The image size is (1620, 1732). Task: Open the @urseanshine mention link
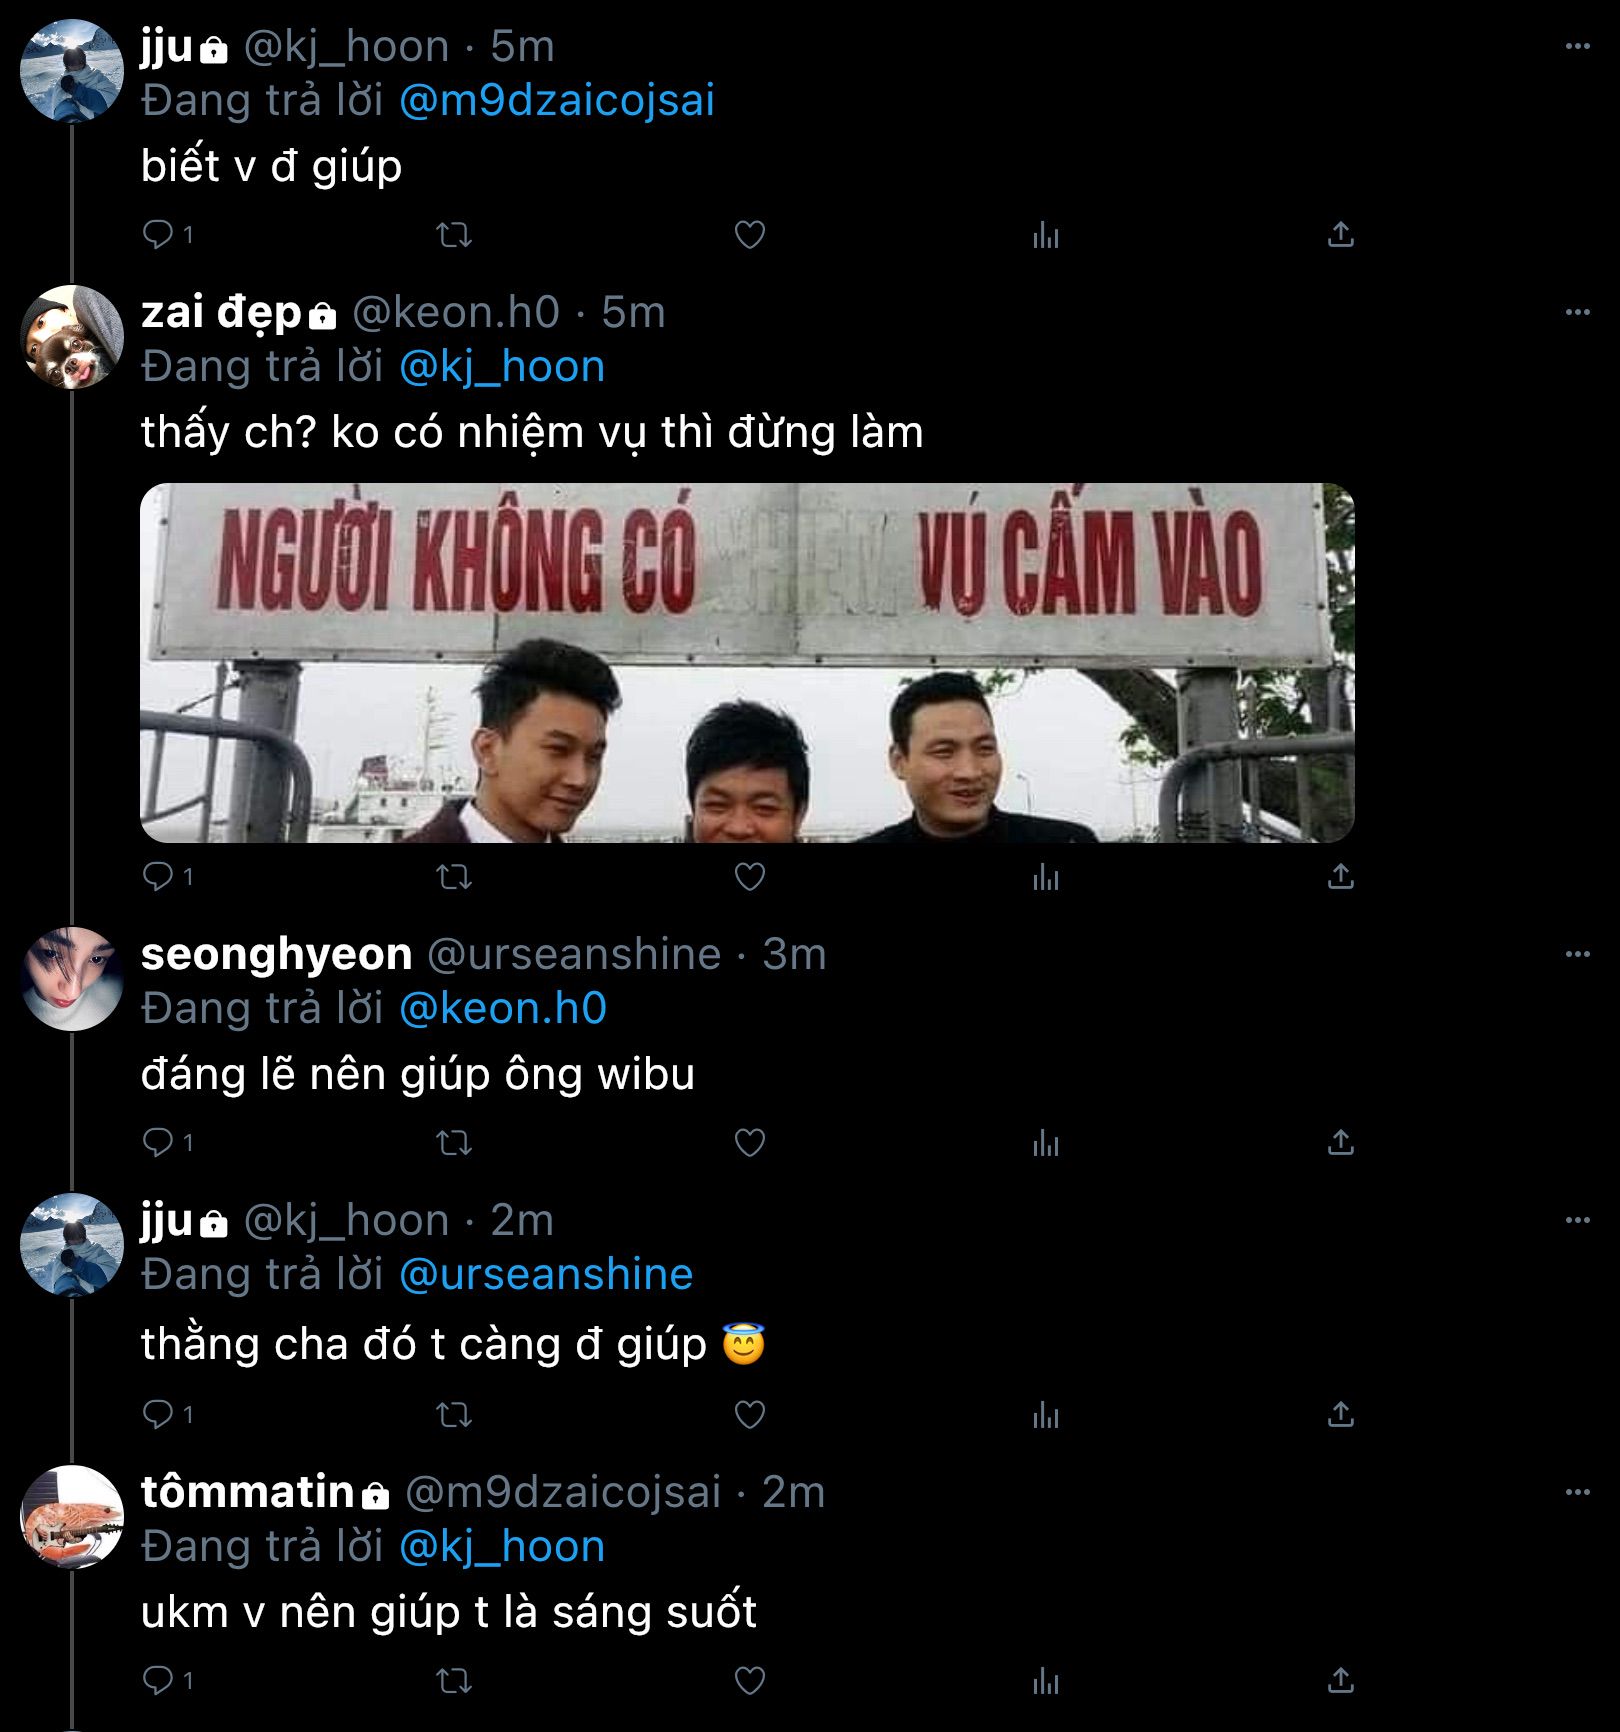pyautogui.click(x=546, y=1274)
